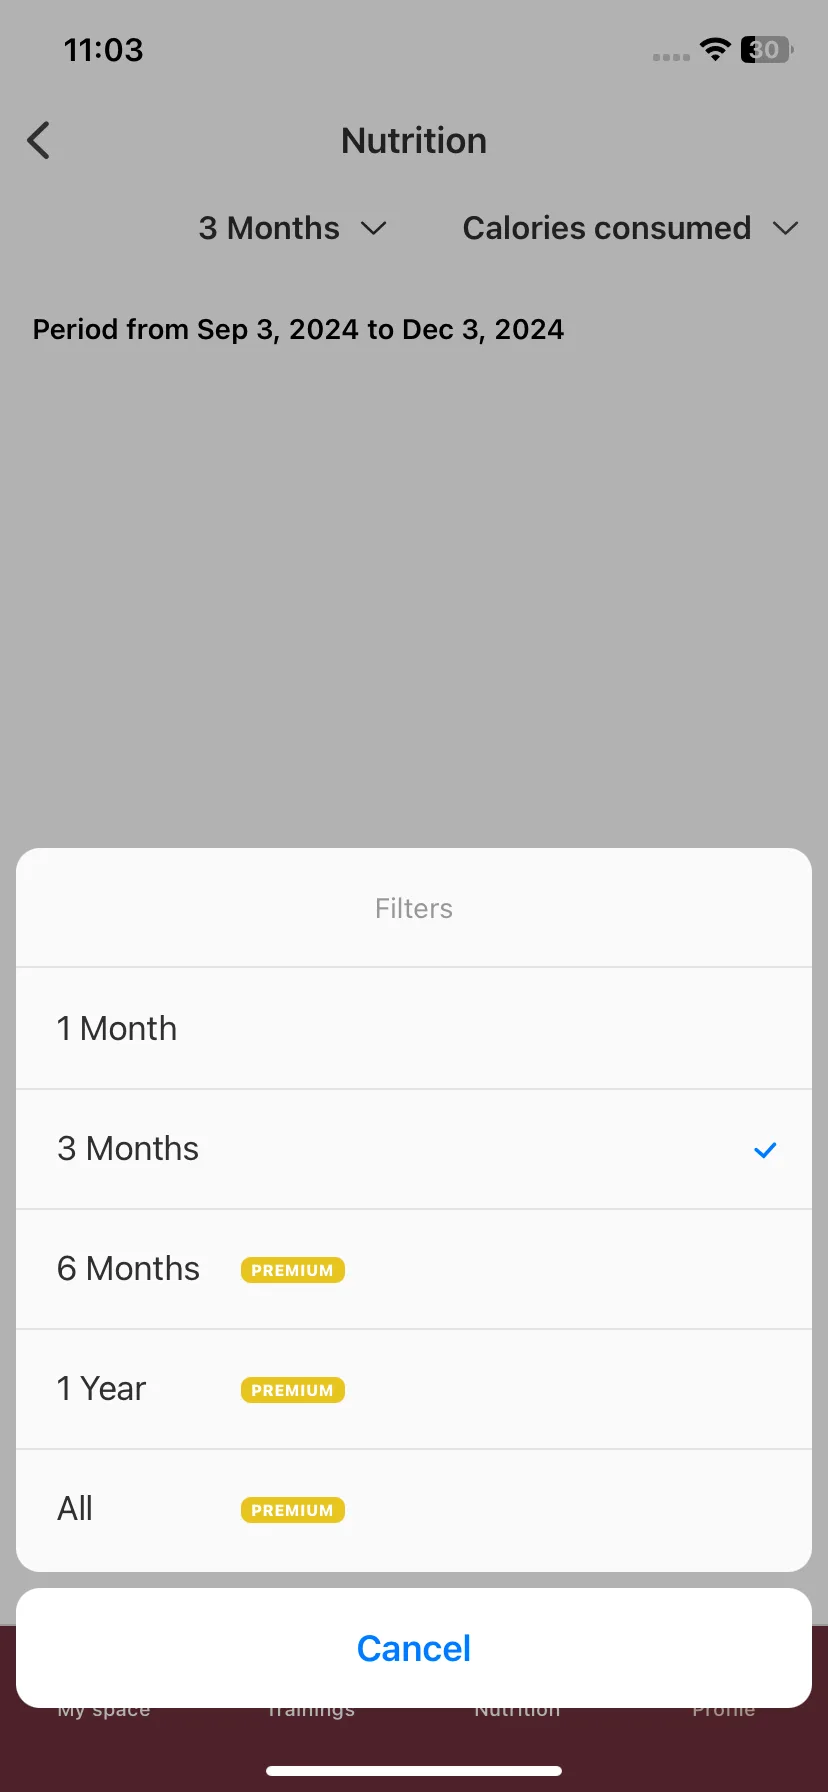This screenshot has width=828, height=1792.
Task: Tap the battery indicator icon
Action: click(x=767, y=49)
